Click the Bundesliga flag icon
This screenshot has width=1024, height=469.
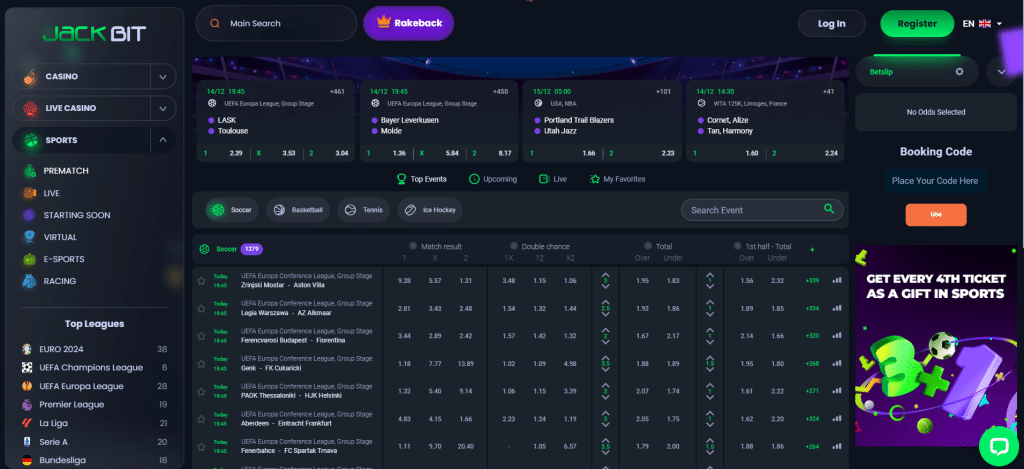(x=27, y=460)
